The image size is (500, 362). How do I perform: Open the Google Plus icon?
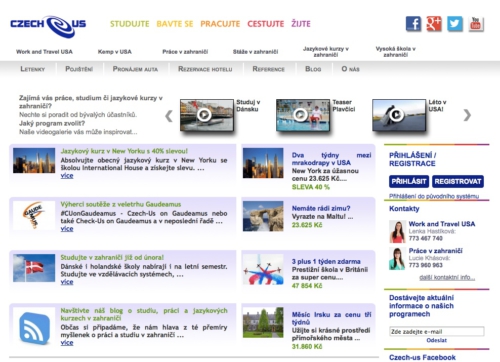[434, 24]
